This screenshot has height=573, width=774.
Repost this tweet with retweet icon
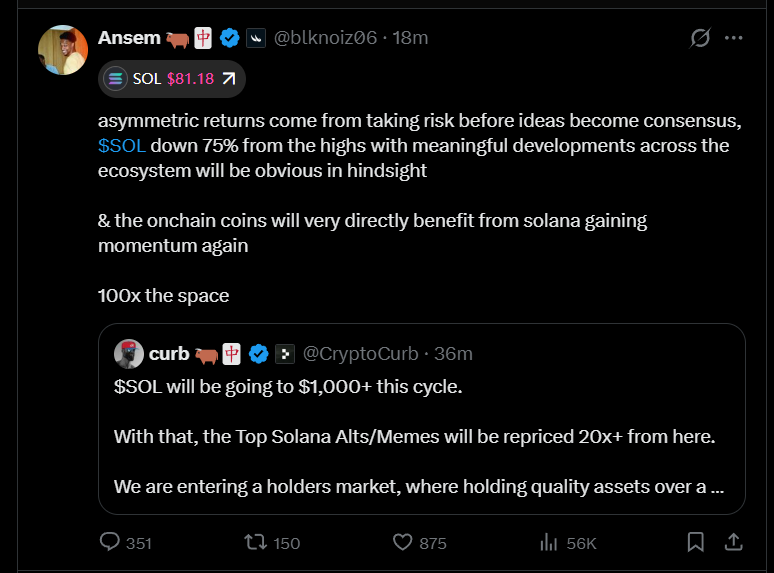[x=256, y=542]
